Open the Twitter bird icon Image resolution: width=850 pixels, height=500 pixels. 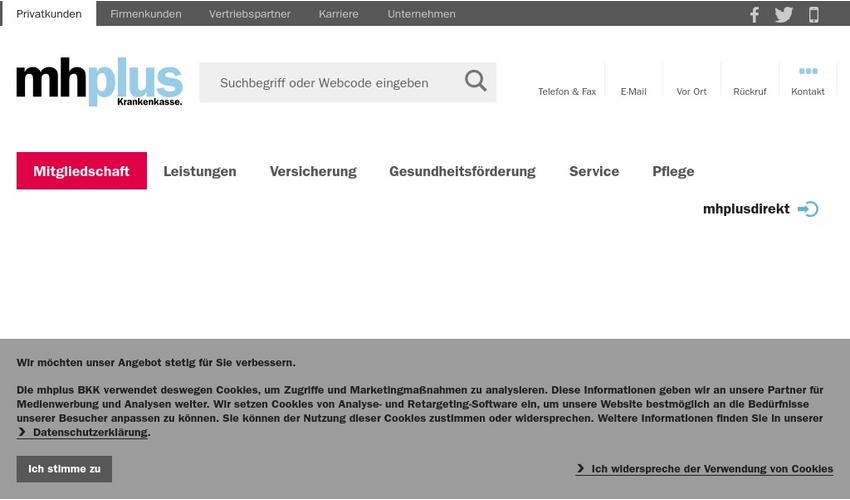784,14
